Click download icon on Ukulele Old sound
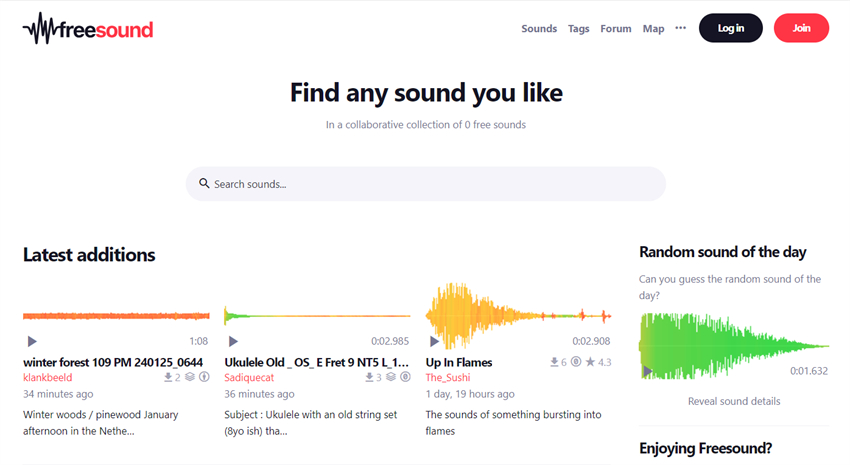850x465 pixels. (x=369, y=377)
